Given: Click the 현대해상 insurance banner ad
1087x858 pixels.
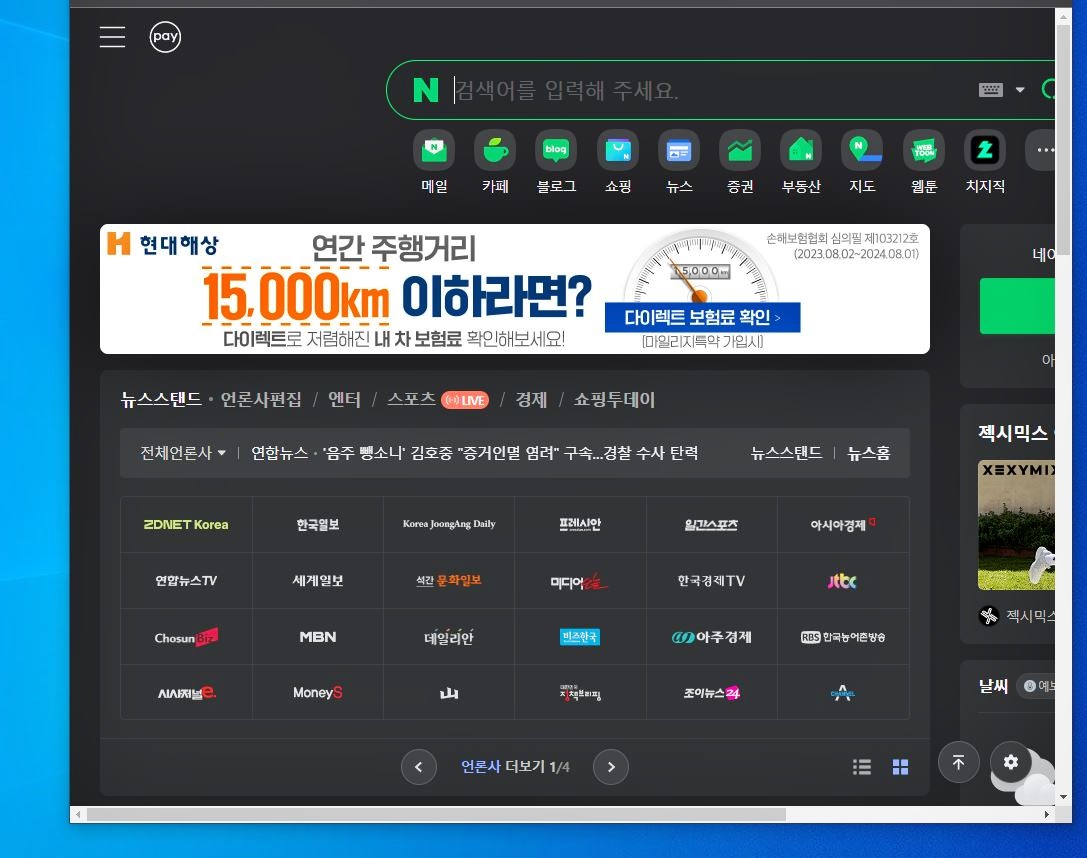Looking at the screenshot, I should coord(514,289).
